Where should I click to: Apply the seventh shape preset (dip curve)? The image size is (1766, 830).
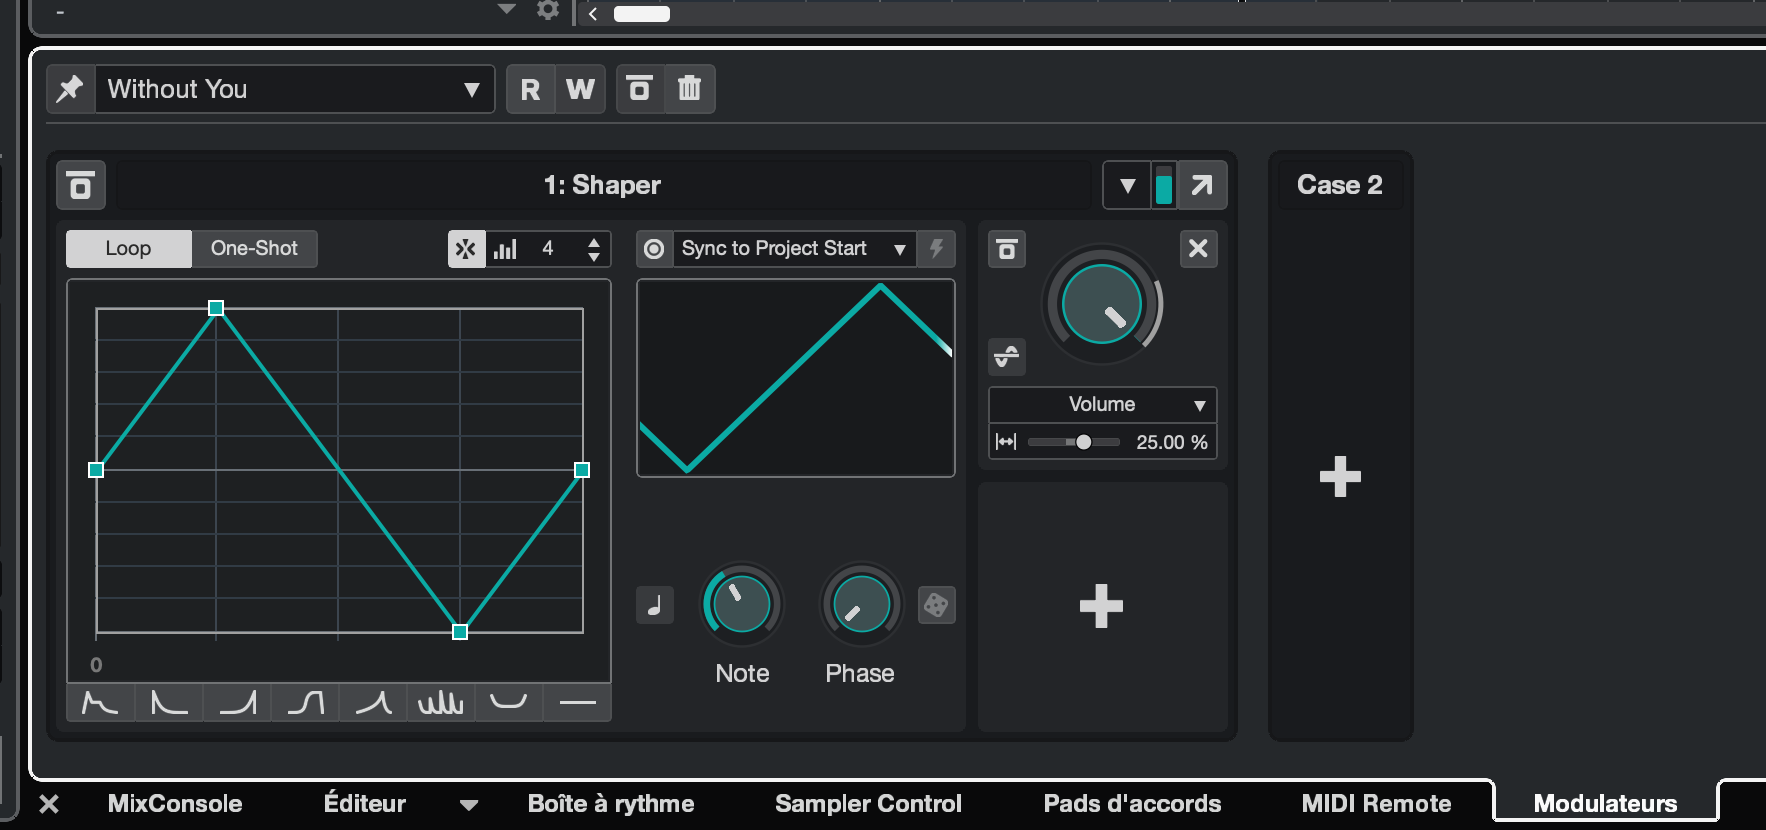pyautogui.click(x=509, y=703)
